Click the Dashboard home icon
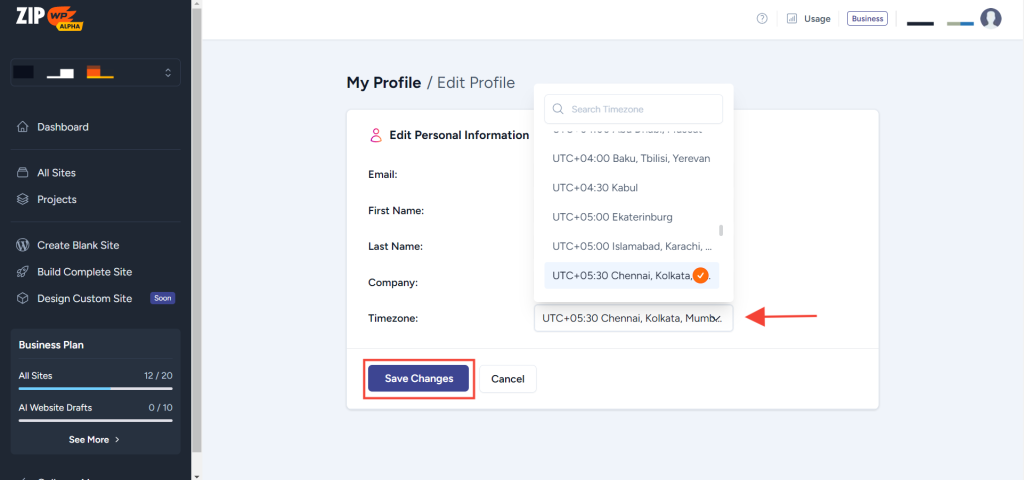1024x480 pixels. 23,127
